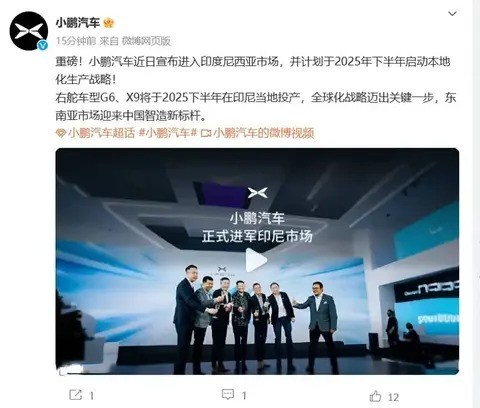This screenshot has width=480, height=408.
Task: Open comments via speech bubble icon
Action: point(228,395)
